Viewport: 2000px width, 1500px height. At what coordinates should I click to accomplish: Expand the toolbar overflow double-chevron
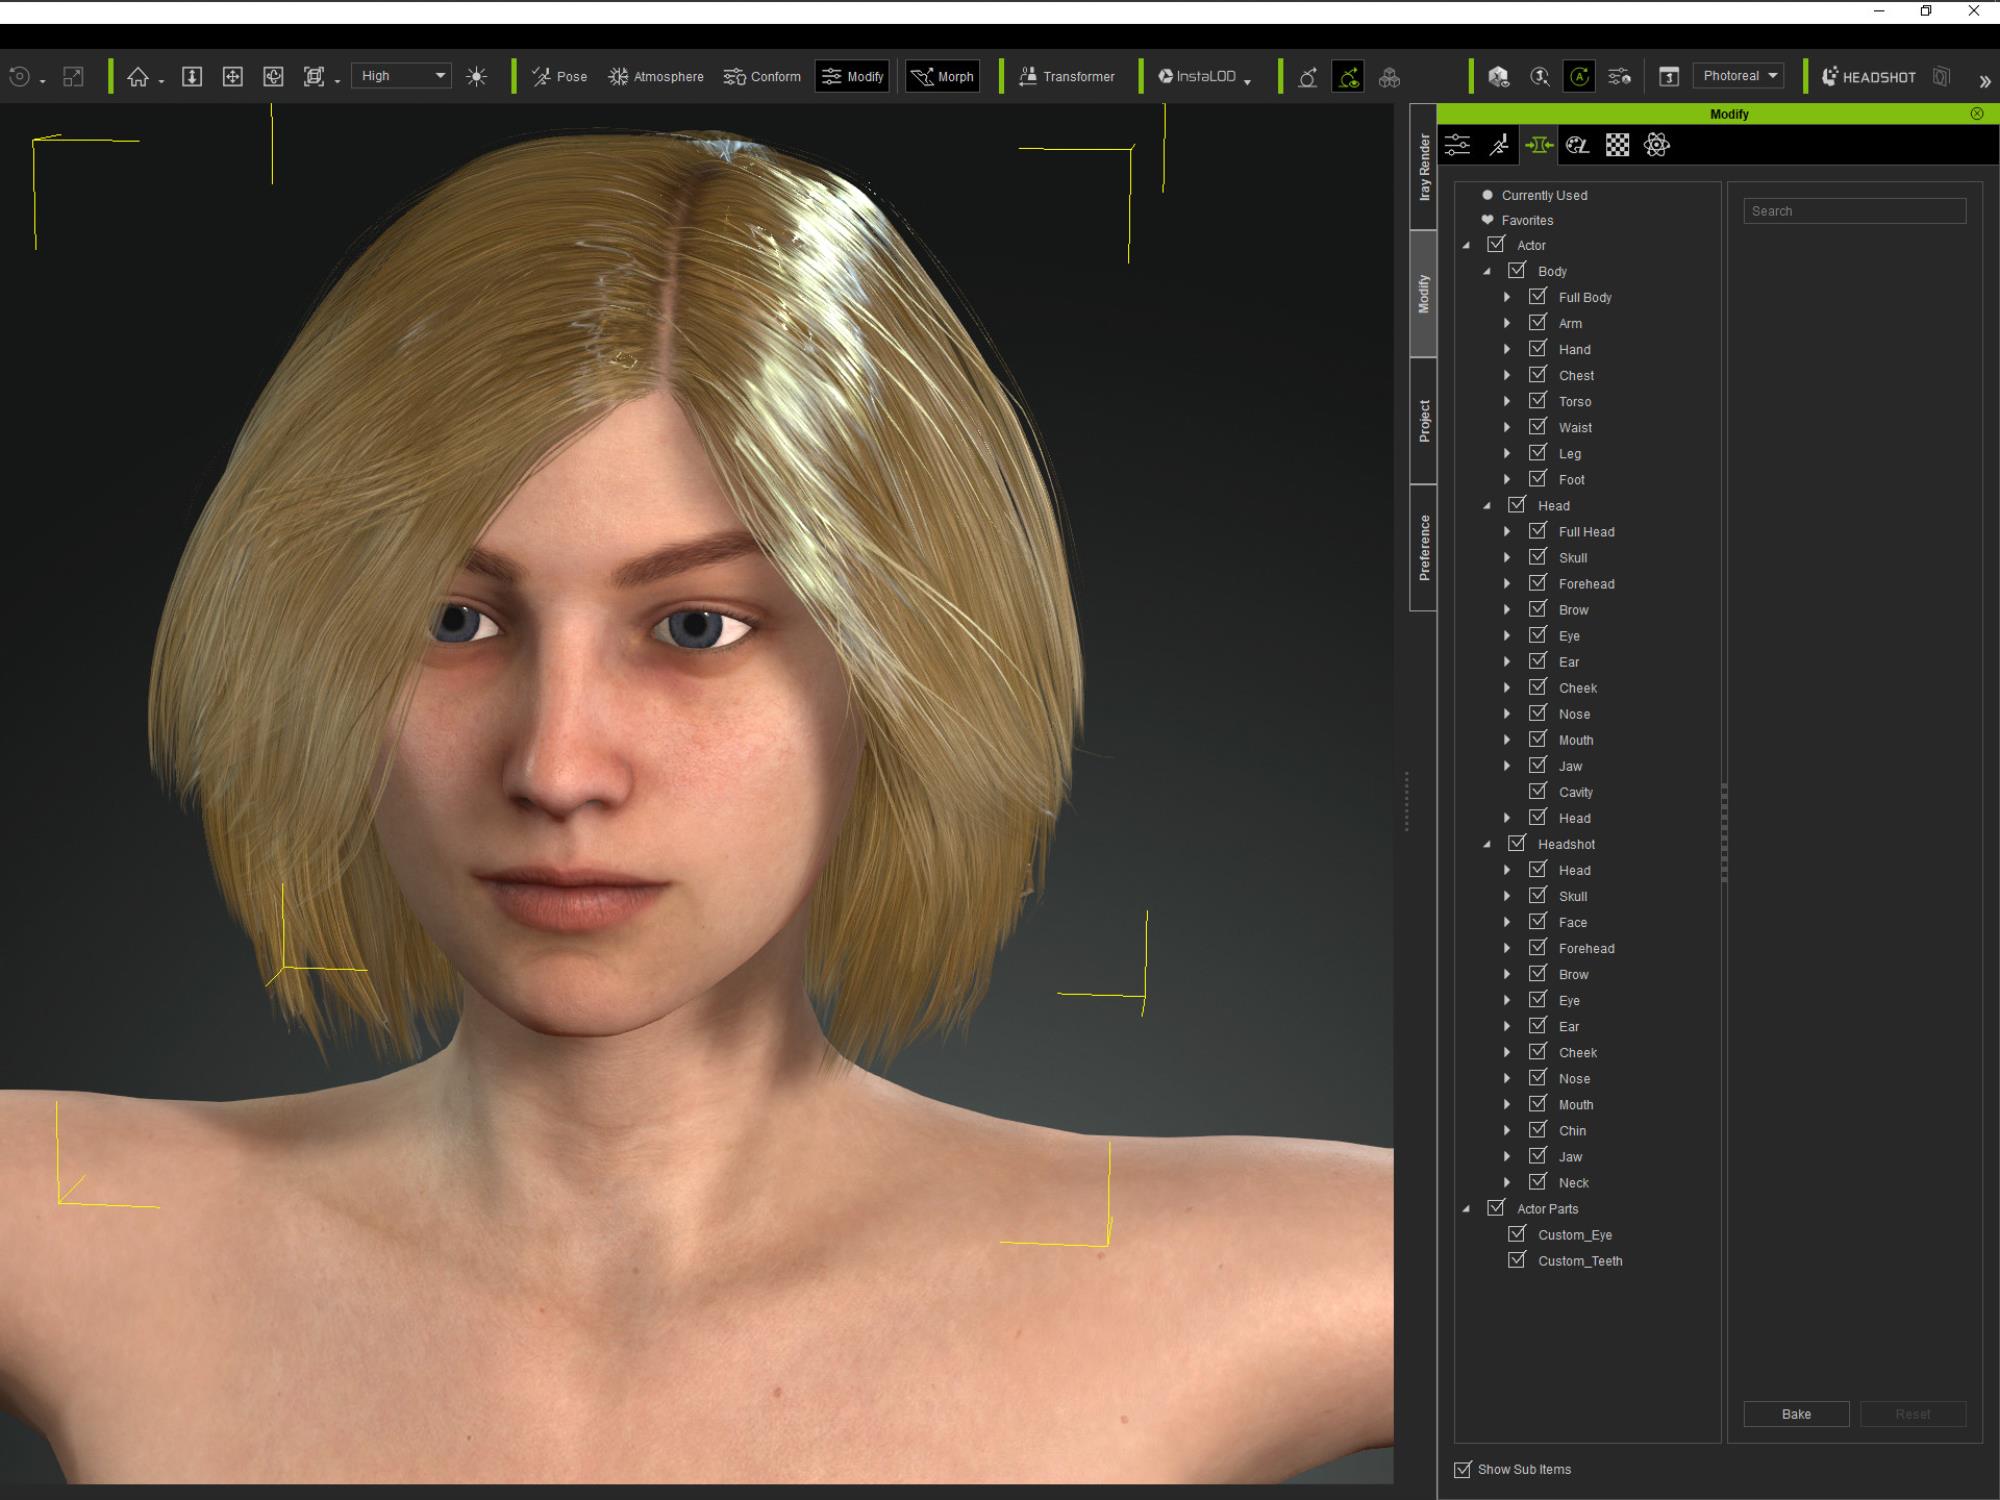point(1984,81)
